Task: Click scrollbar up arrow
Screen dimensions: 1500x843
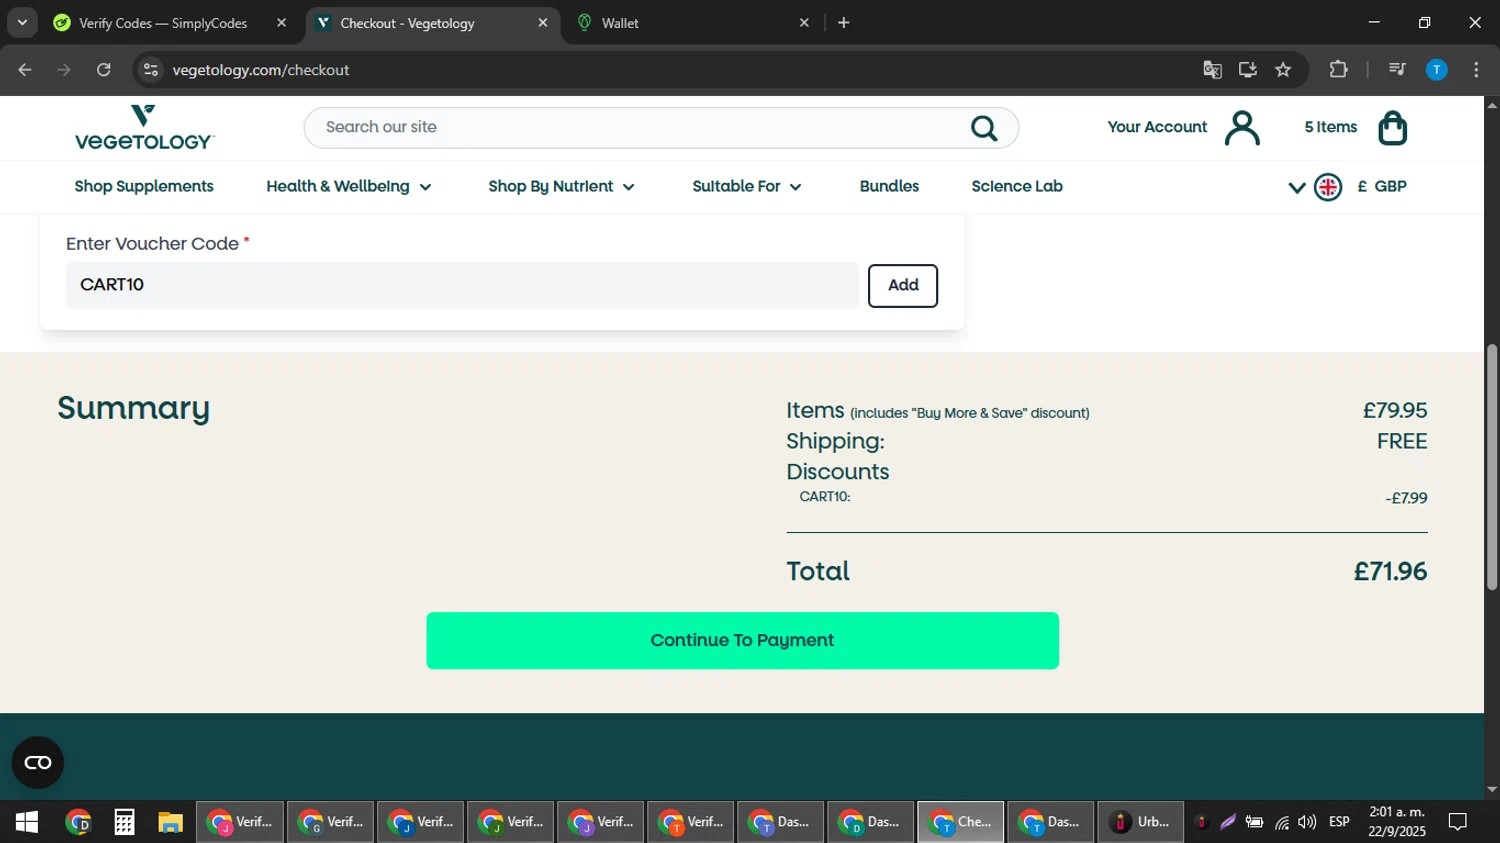Action: [x=1492, y=104]
